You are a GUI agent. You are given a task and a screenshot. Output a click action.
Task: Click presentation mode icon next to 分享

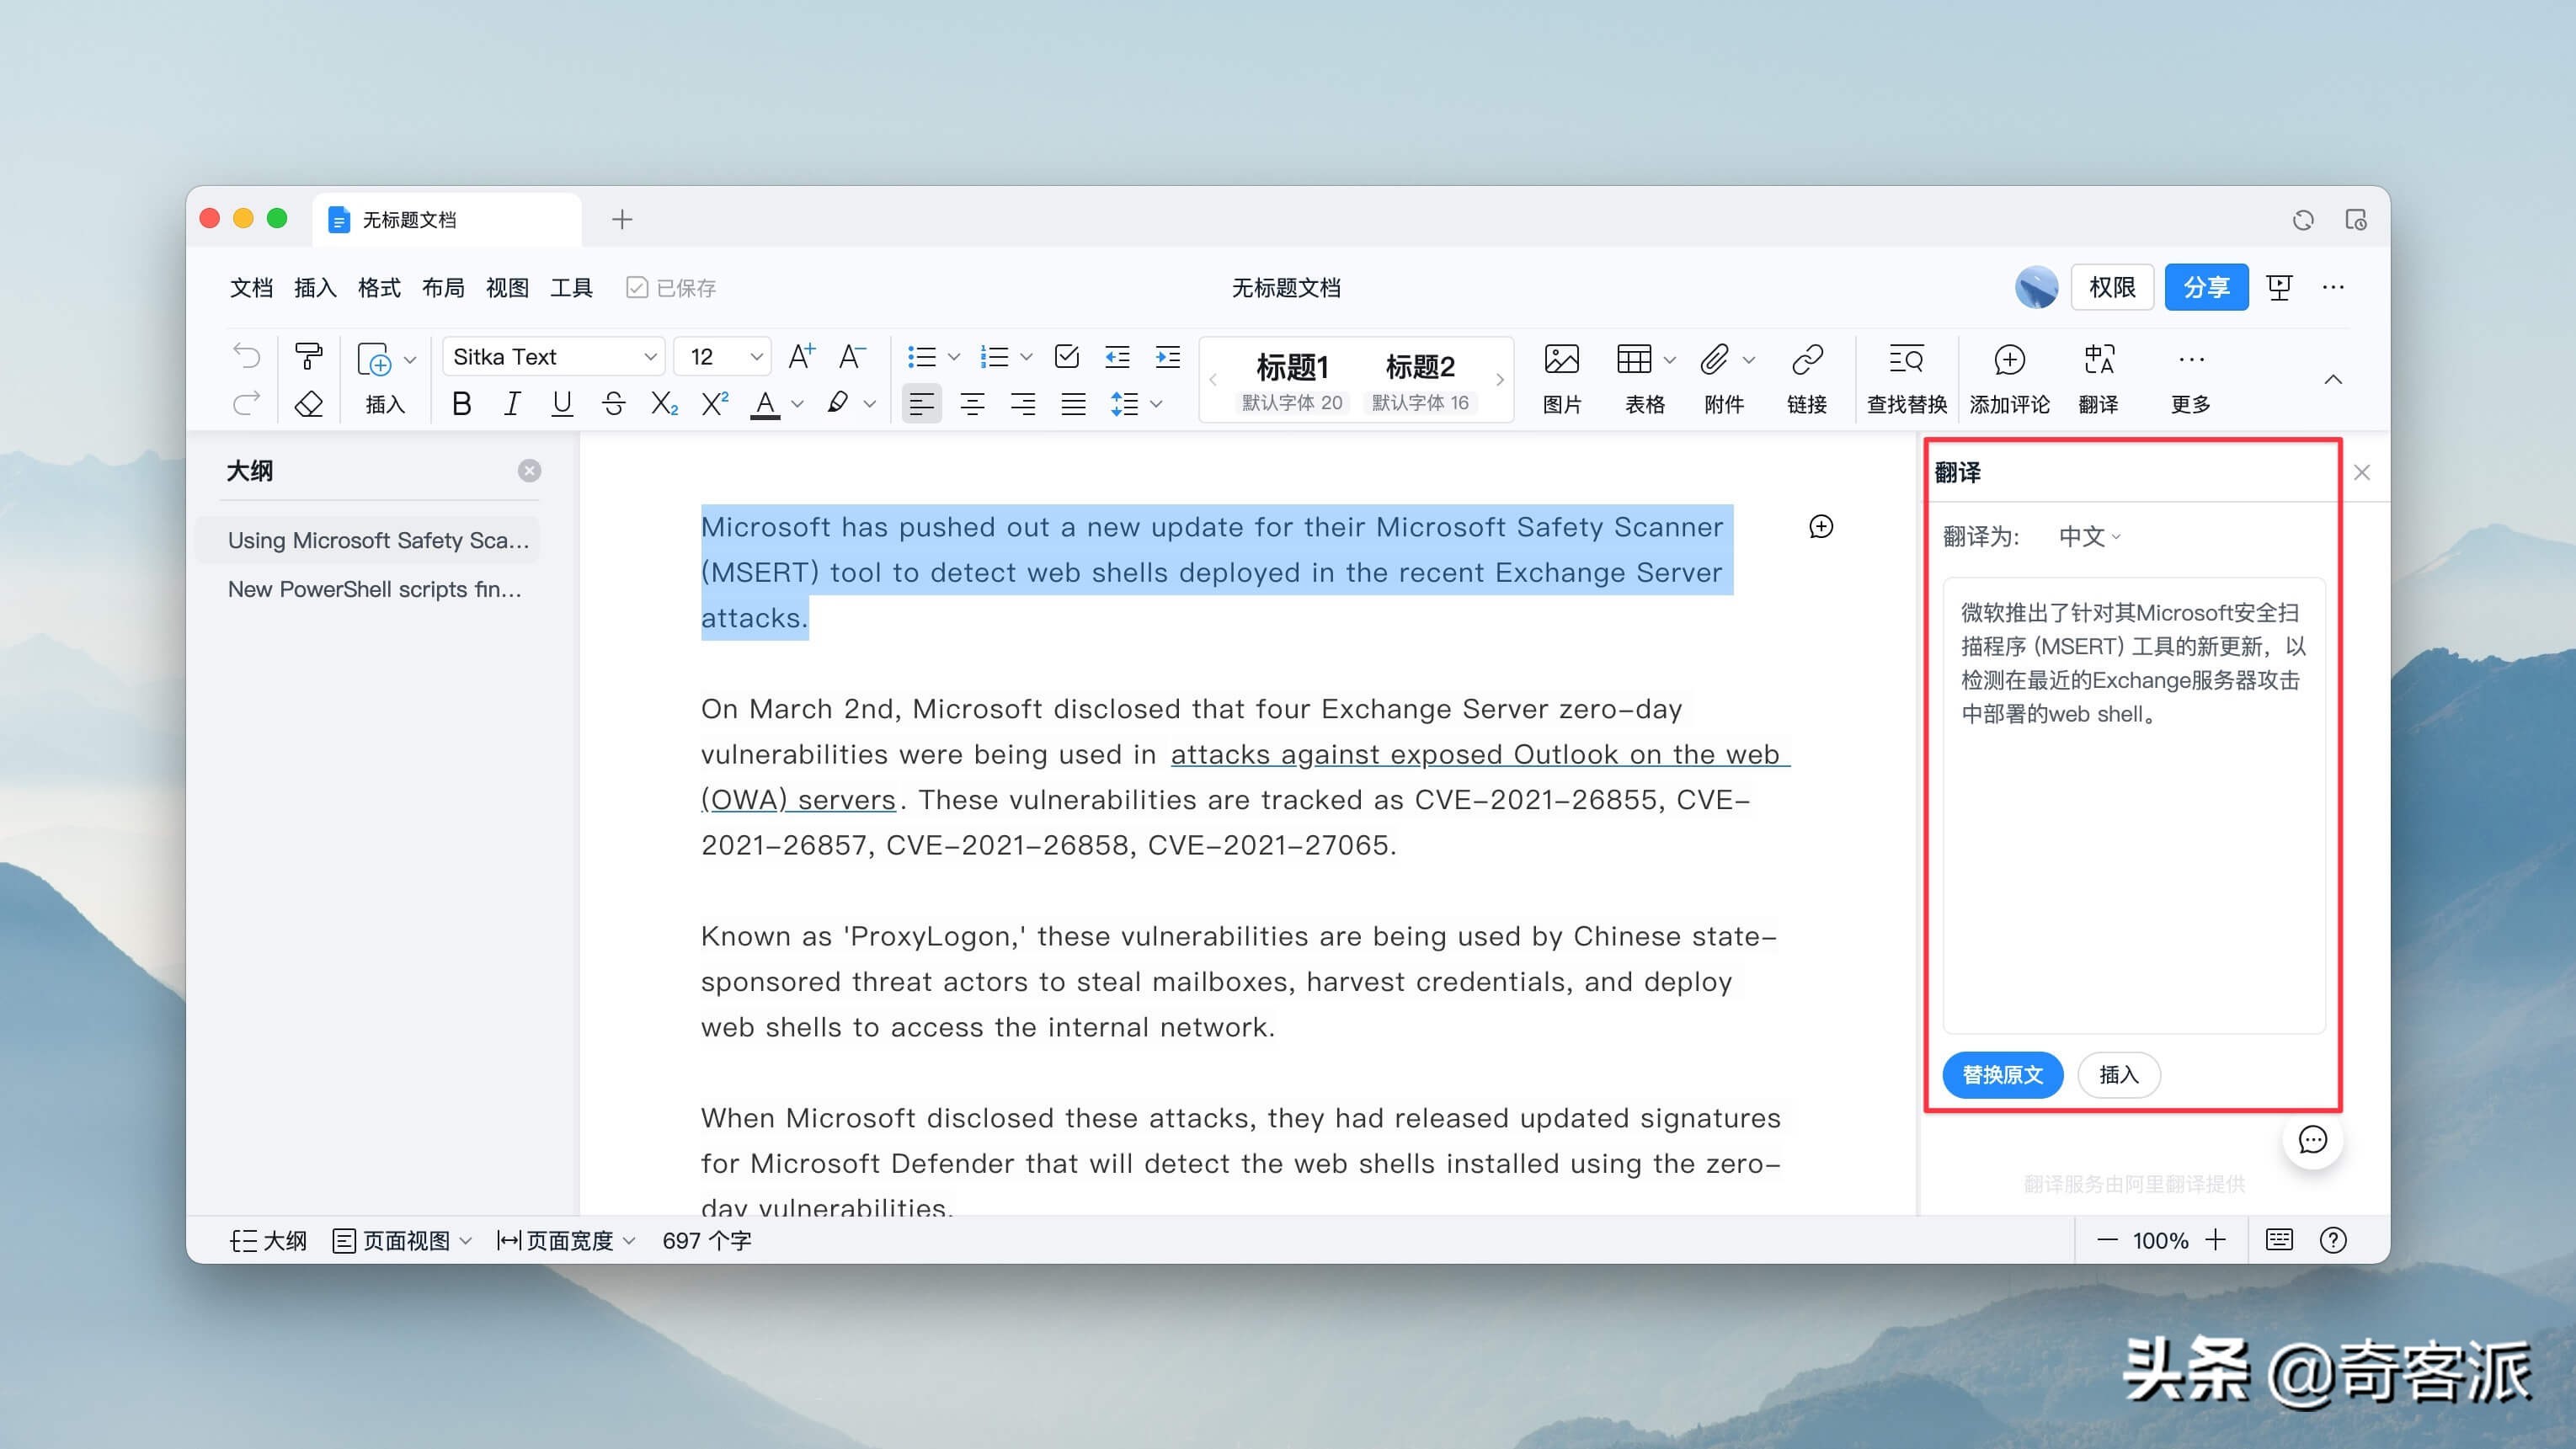pos(2279,288)
